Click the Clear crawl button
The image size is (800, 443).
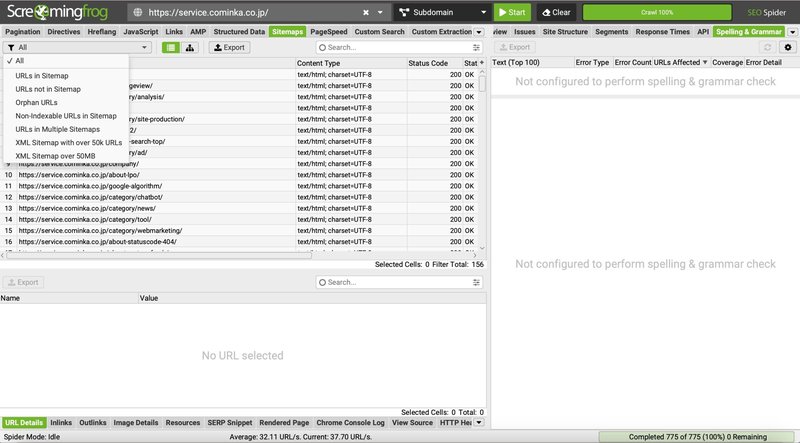click(x=556, y=13)
